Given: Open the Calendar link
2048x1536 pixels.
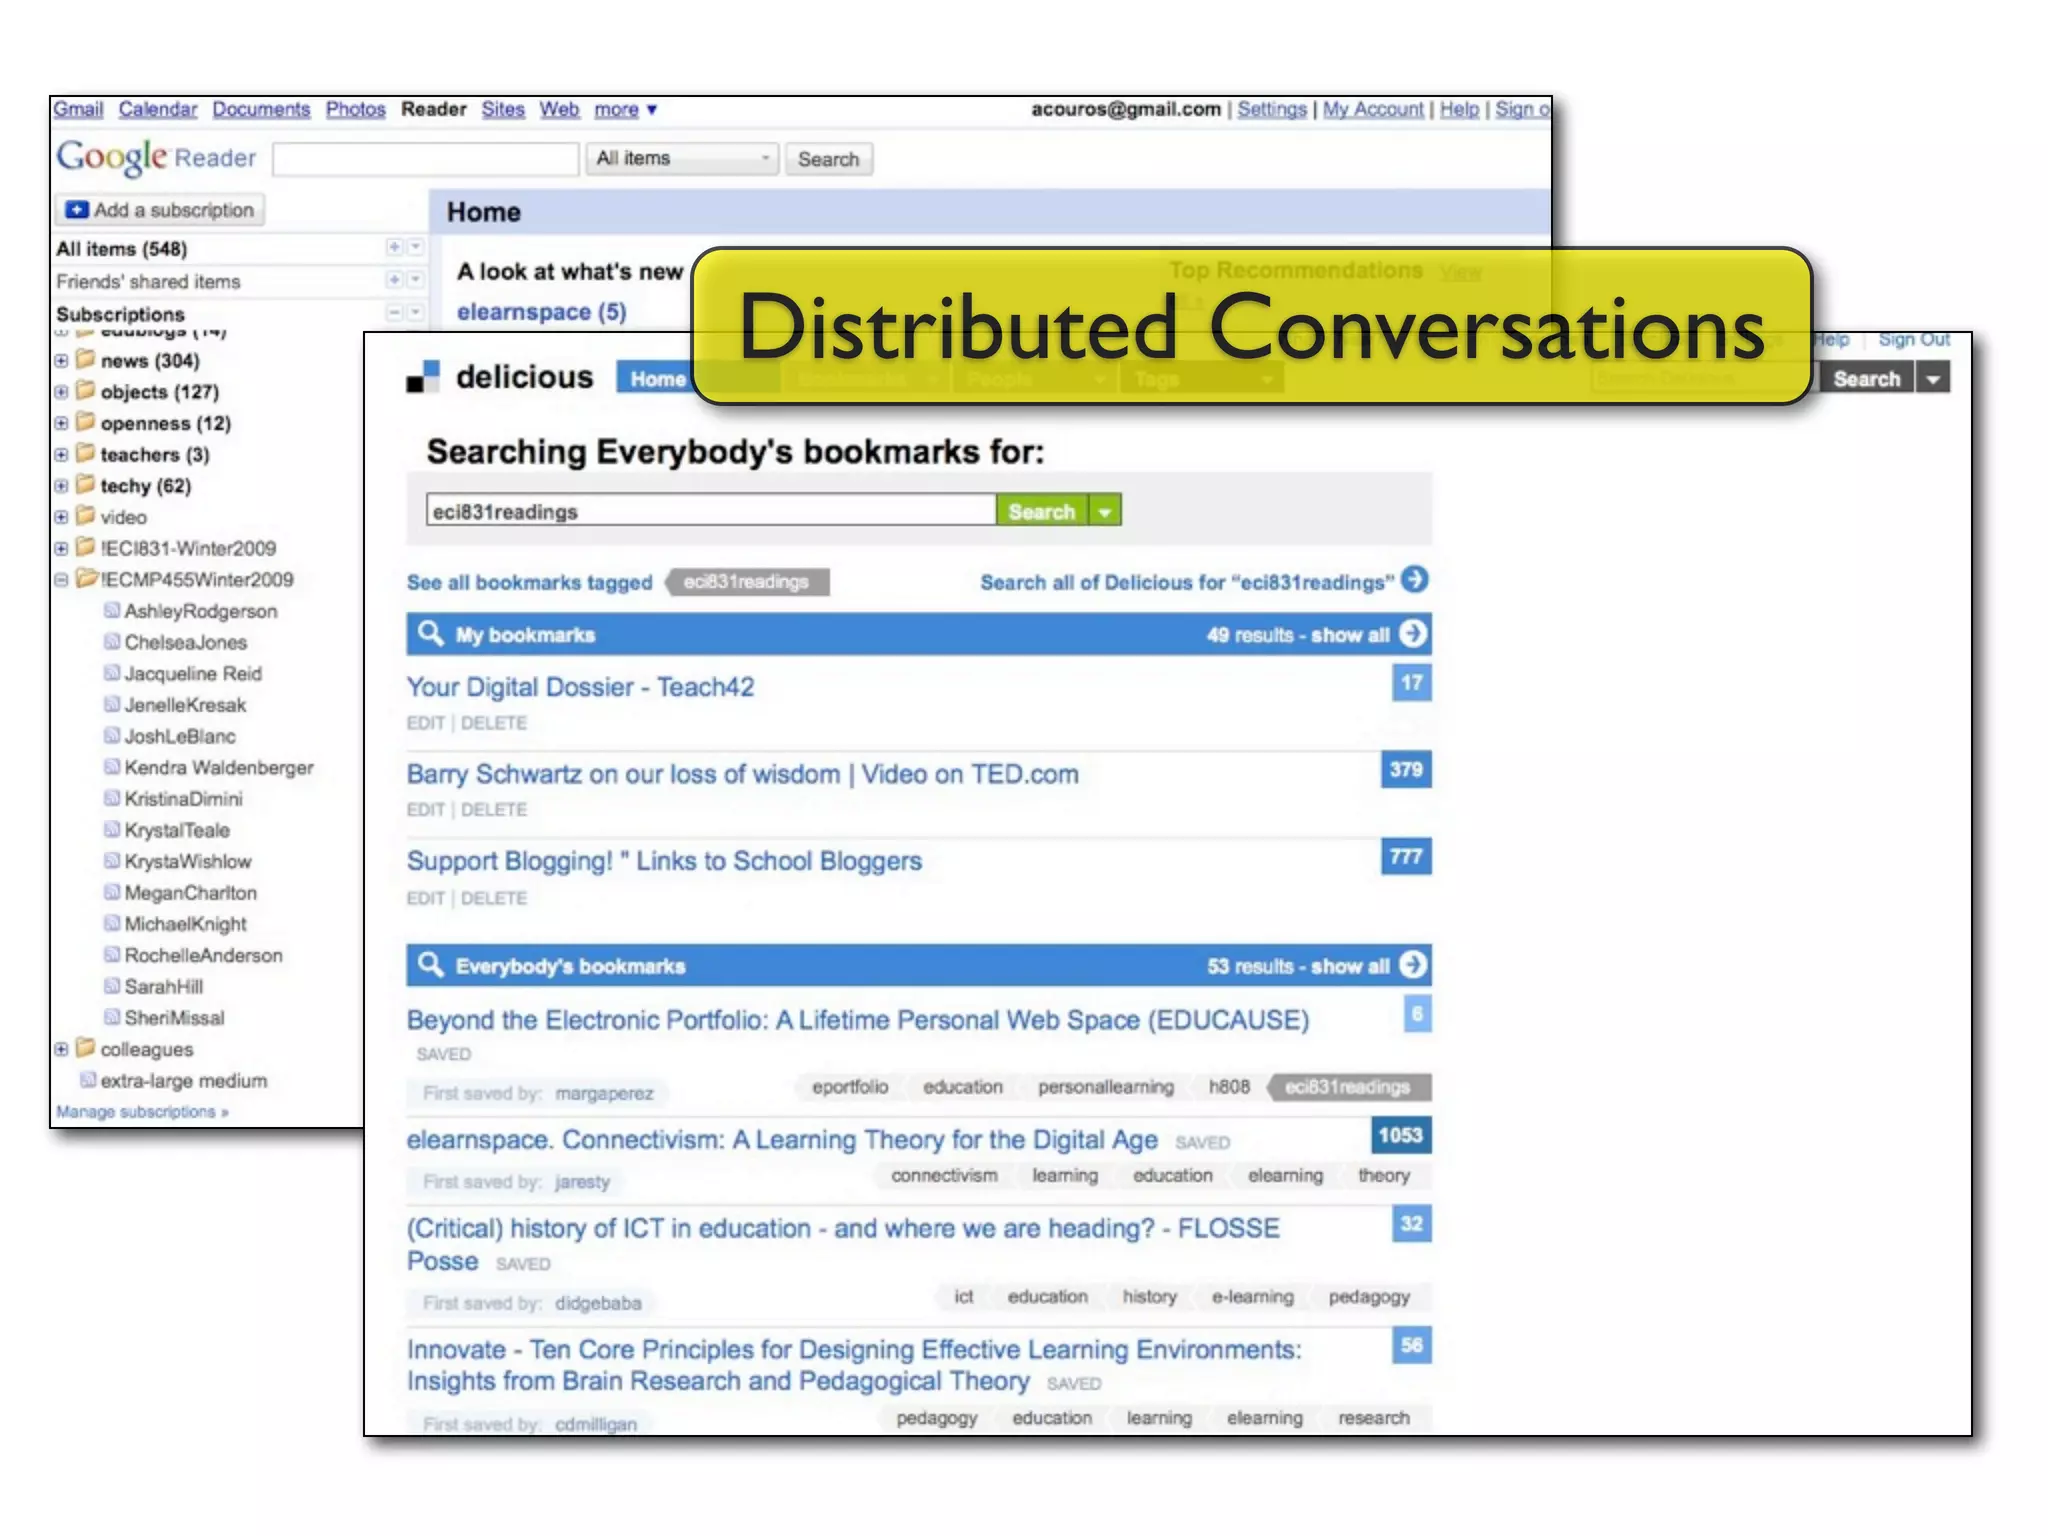Looking at the screenshot, I should [x=158, y=109].
